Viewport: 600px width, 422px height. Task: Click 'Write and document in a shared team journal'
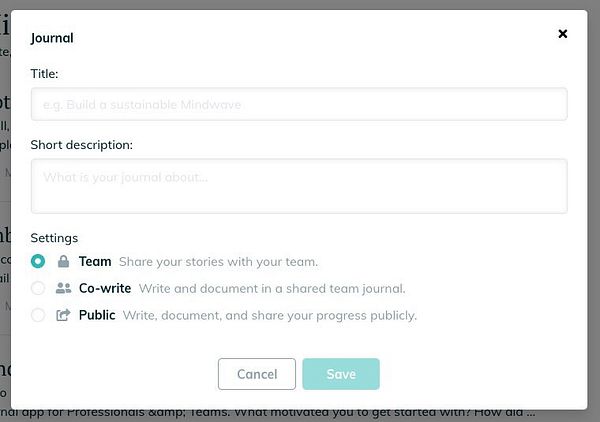click(x=271, y=289)
